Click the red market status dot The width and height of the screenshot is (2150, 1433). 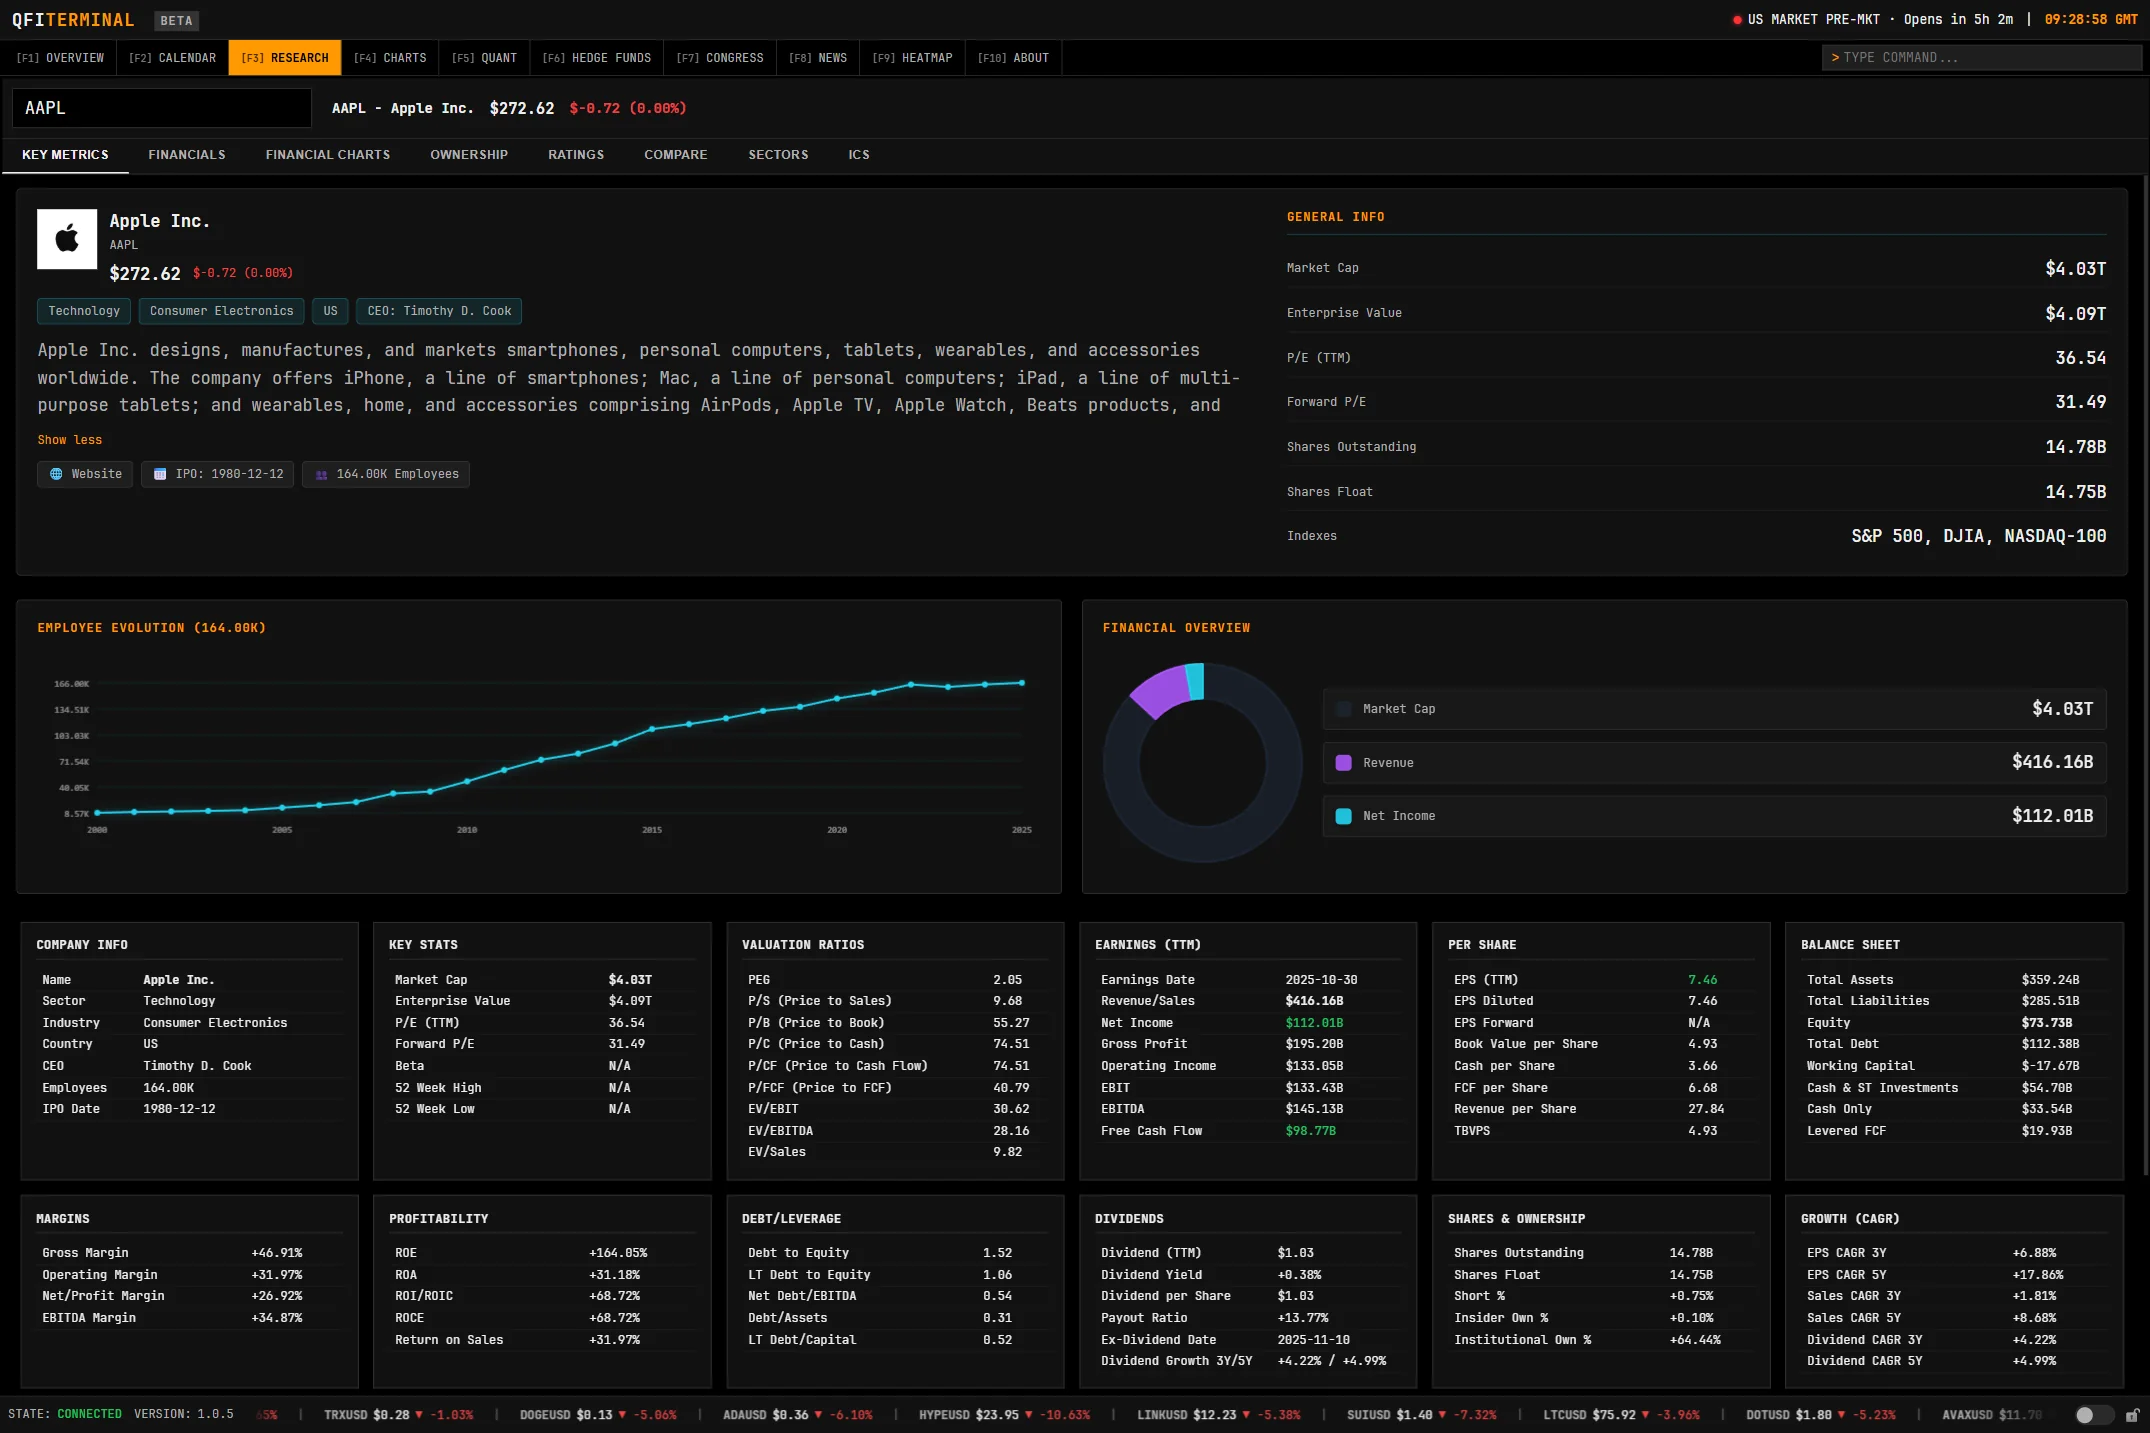coord(1737,20)
